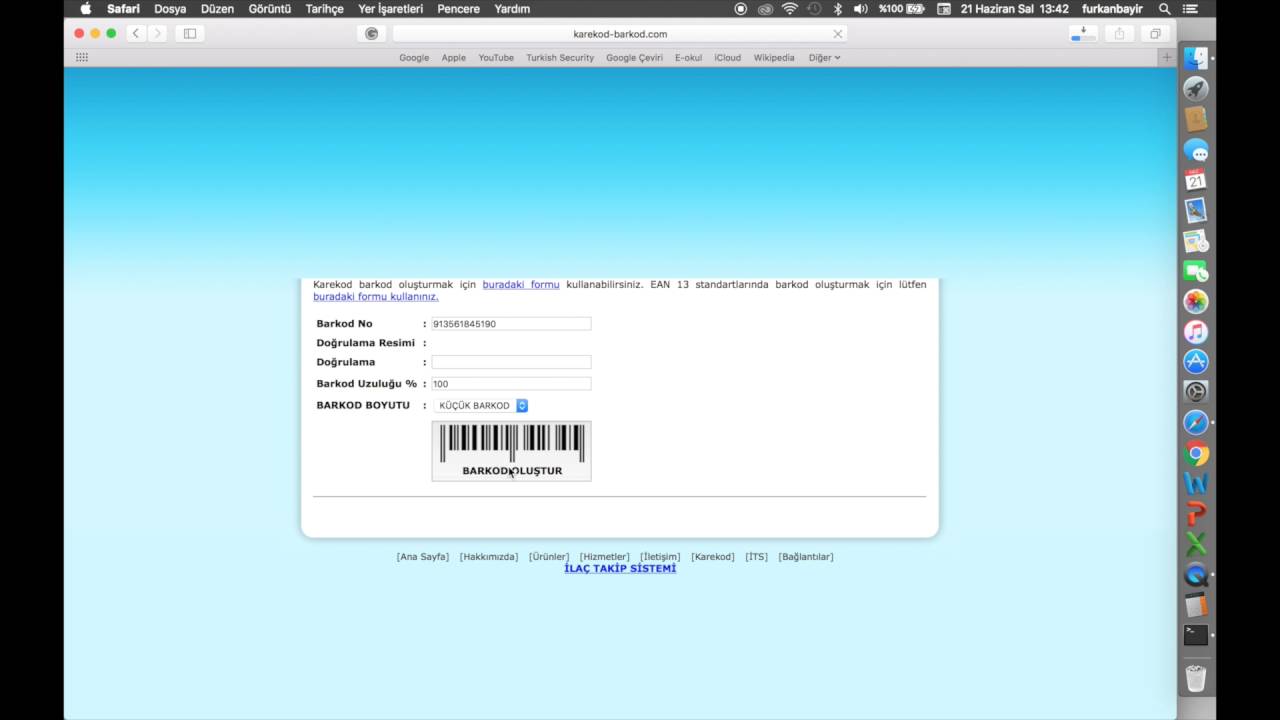Open Messages app in the dock
1280x720 pixels.
click(1196, 150)
